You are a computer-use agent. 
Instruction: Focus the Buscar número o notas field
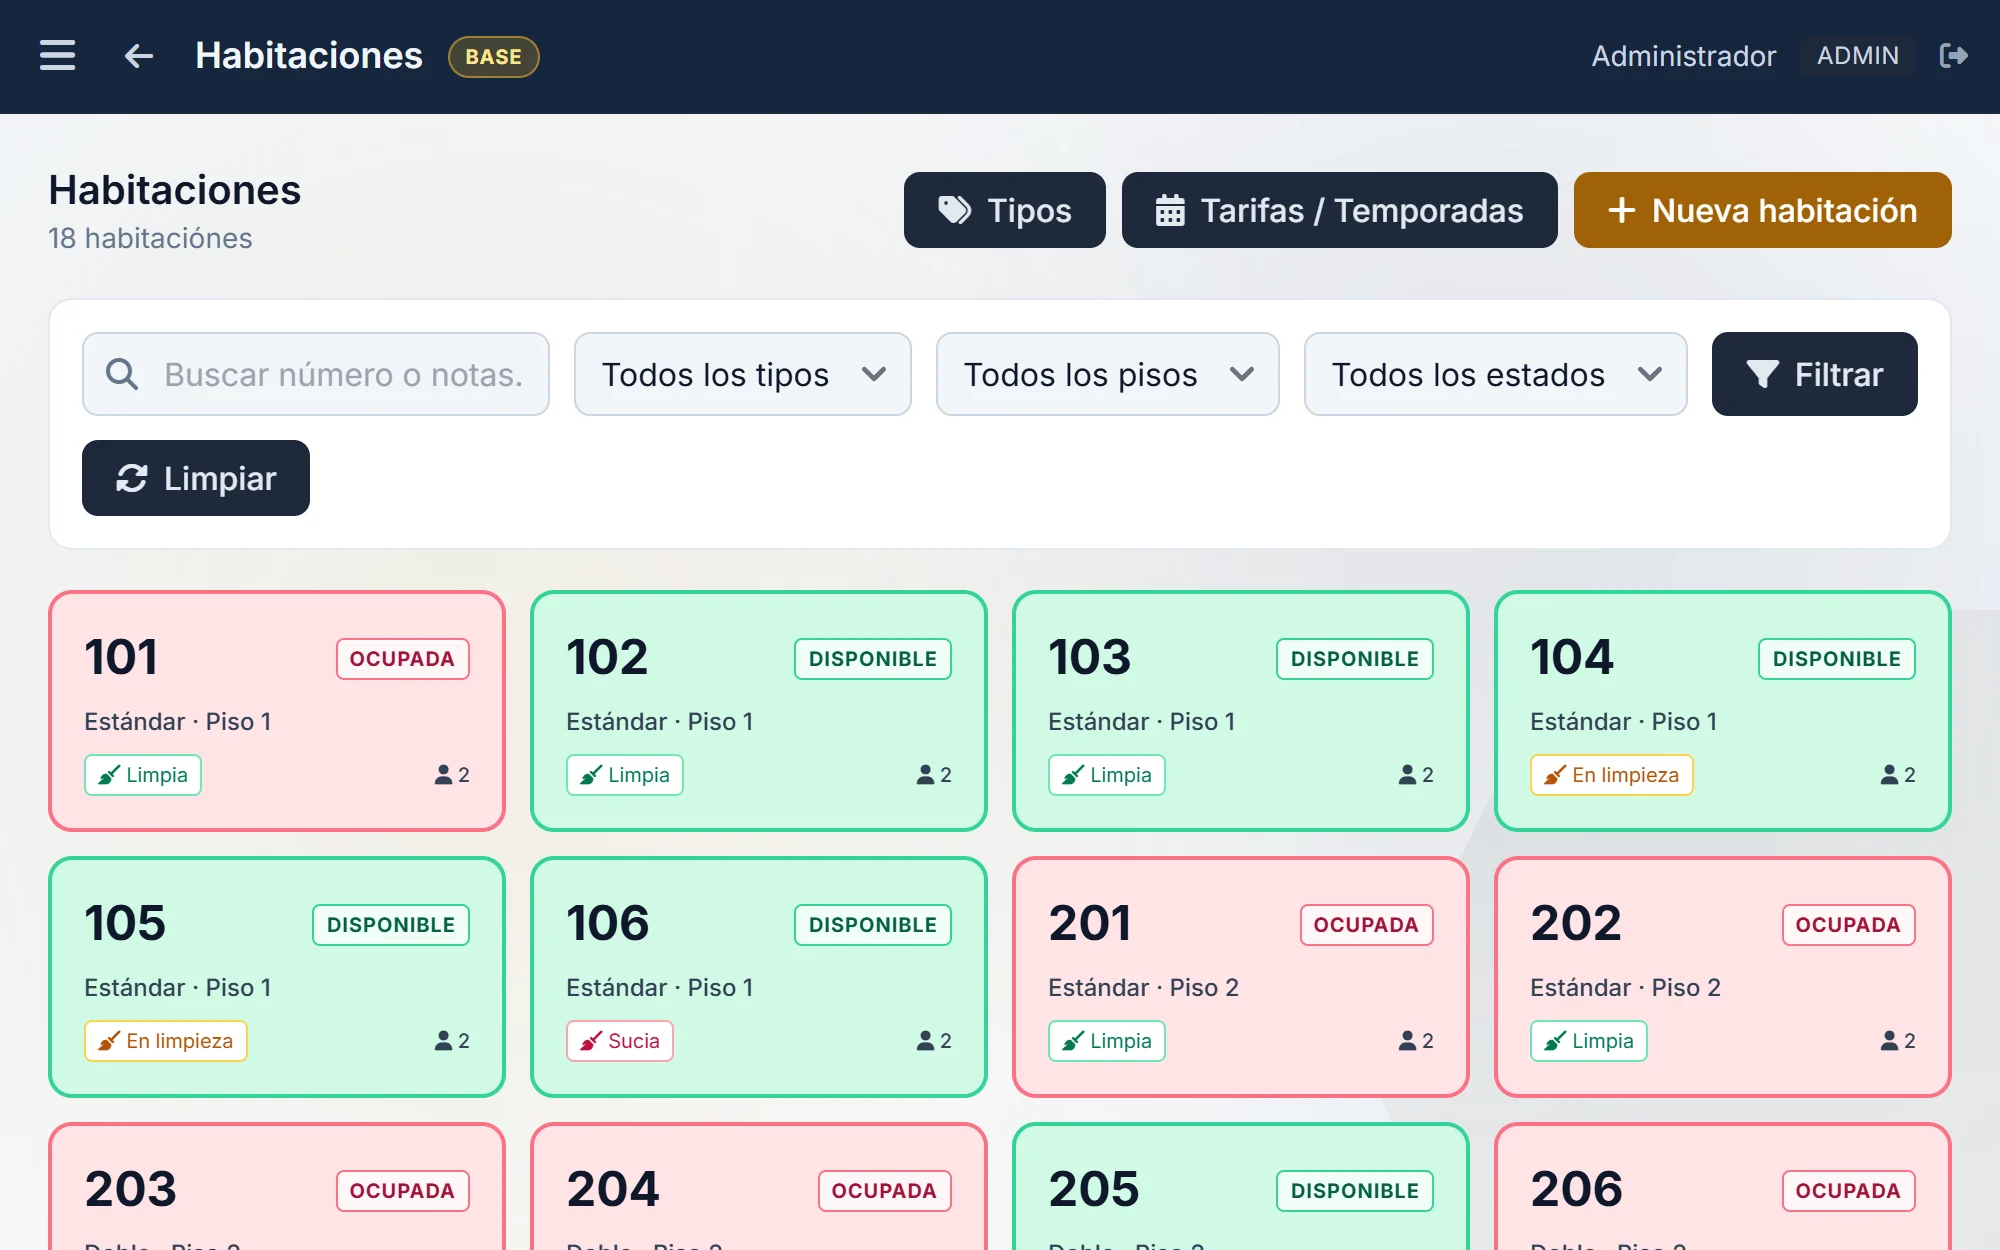click(316, 374)
